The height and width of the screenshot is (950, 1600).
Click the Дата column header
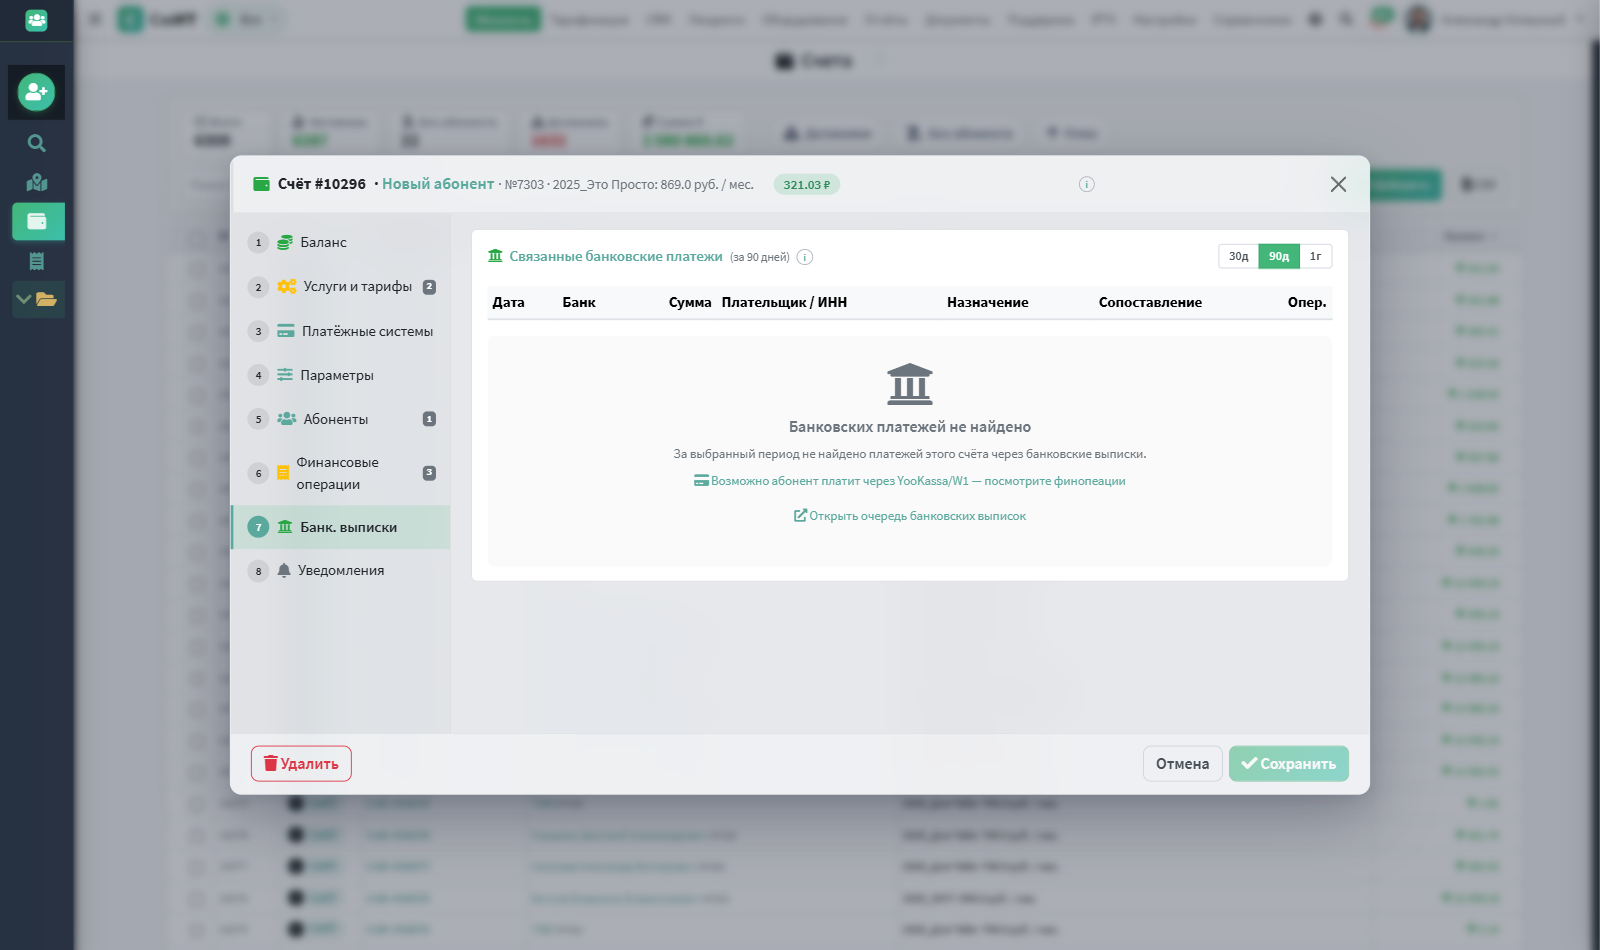[508, 302]
